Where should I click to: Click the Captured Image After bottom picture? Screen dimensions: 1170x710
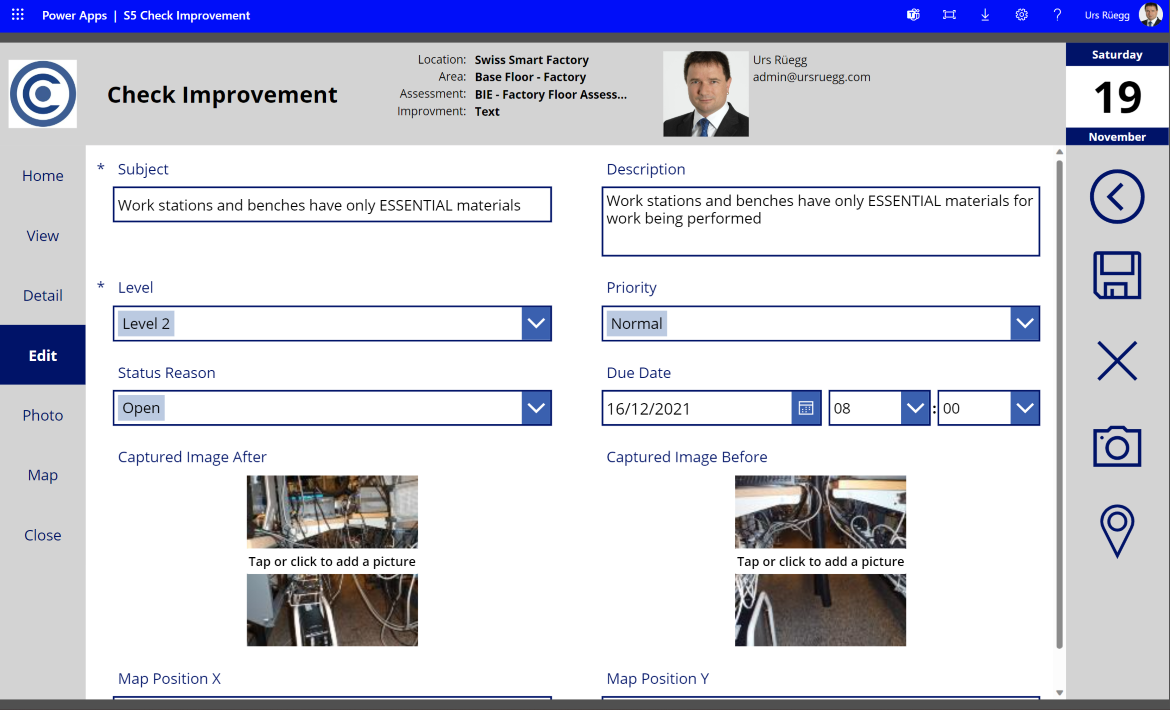[332, 610]
